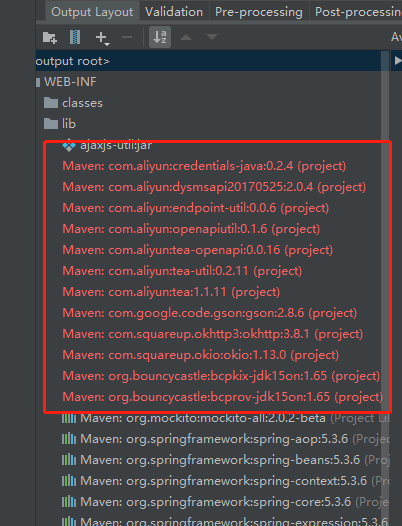Select Maven org.bouncycastle:bcpkix-jdk15on:1.65 entry

221,376
